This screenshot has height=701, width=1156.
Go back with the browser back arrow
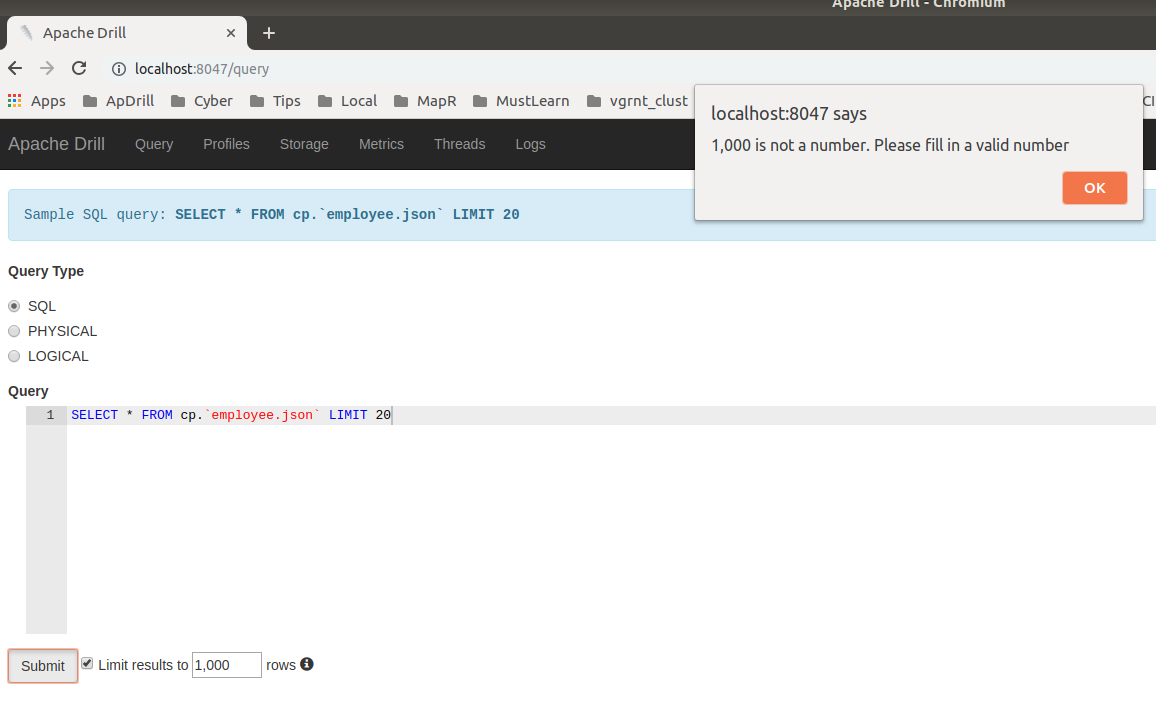(x=15, y=69)
